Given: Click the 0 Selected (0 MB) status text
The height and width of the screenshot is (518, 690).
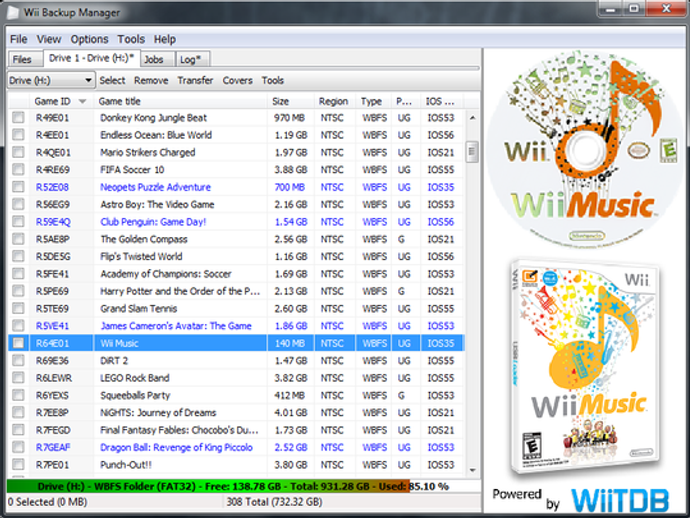Looking at the screenshot, I should [x=47, y=502].
